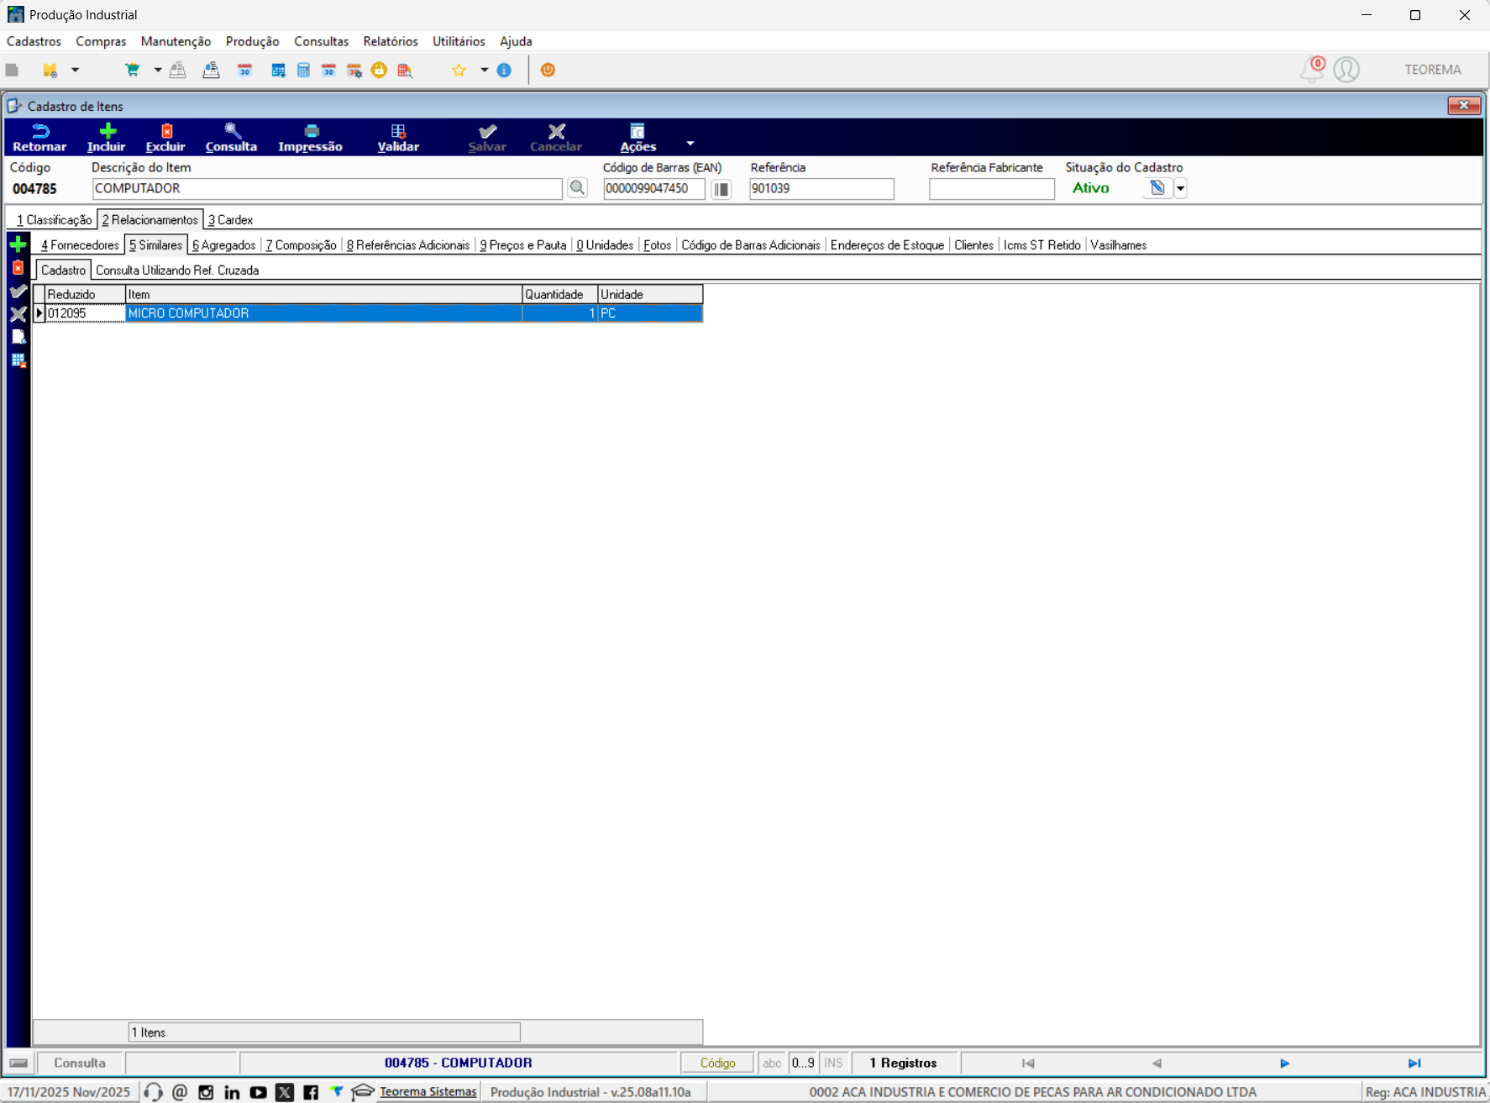Screen dimensions: 1490x1103
Task: Go to next record arrow
Action: pyautogui.click(x=1285, y=1063)
